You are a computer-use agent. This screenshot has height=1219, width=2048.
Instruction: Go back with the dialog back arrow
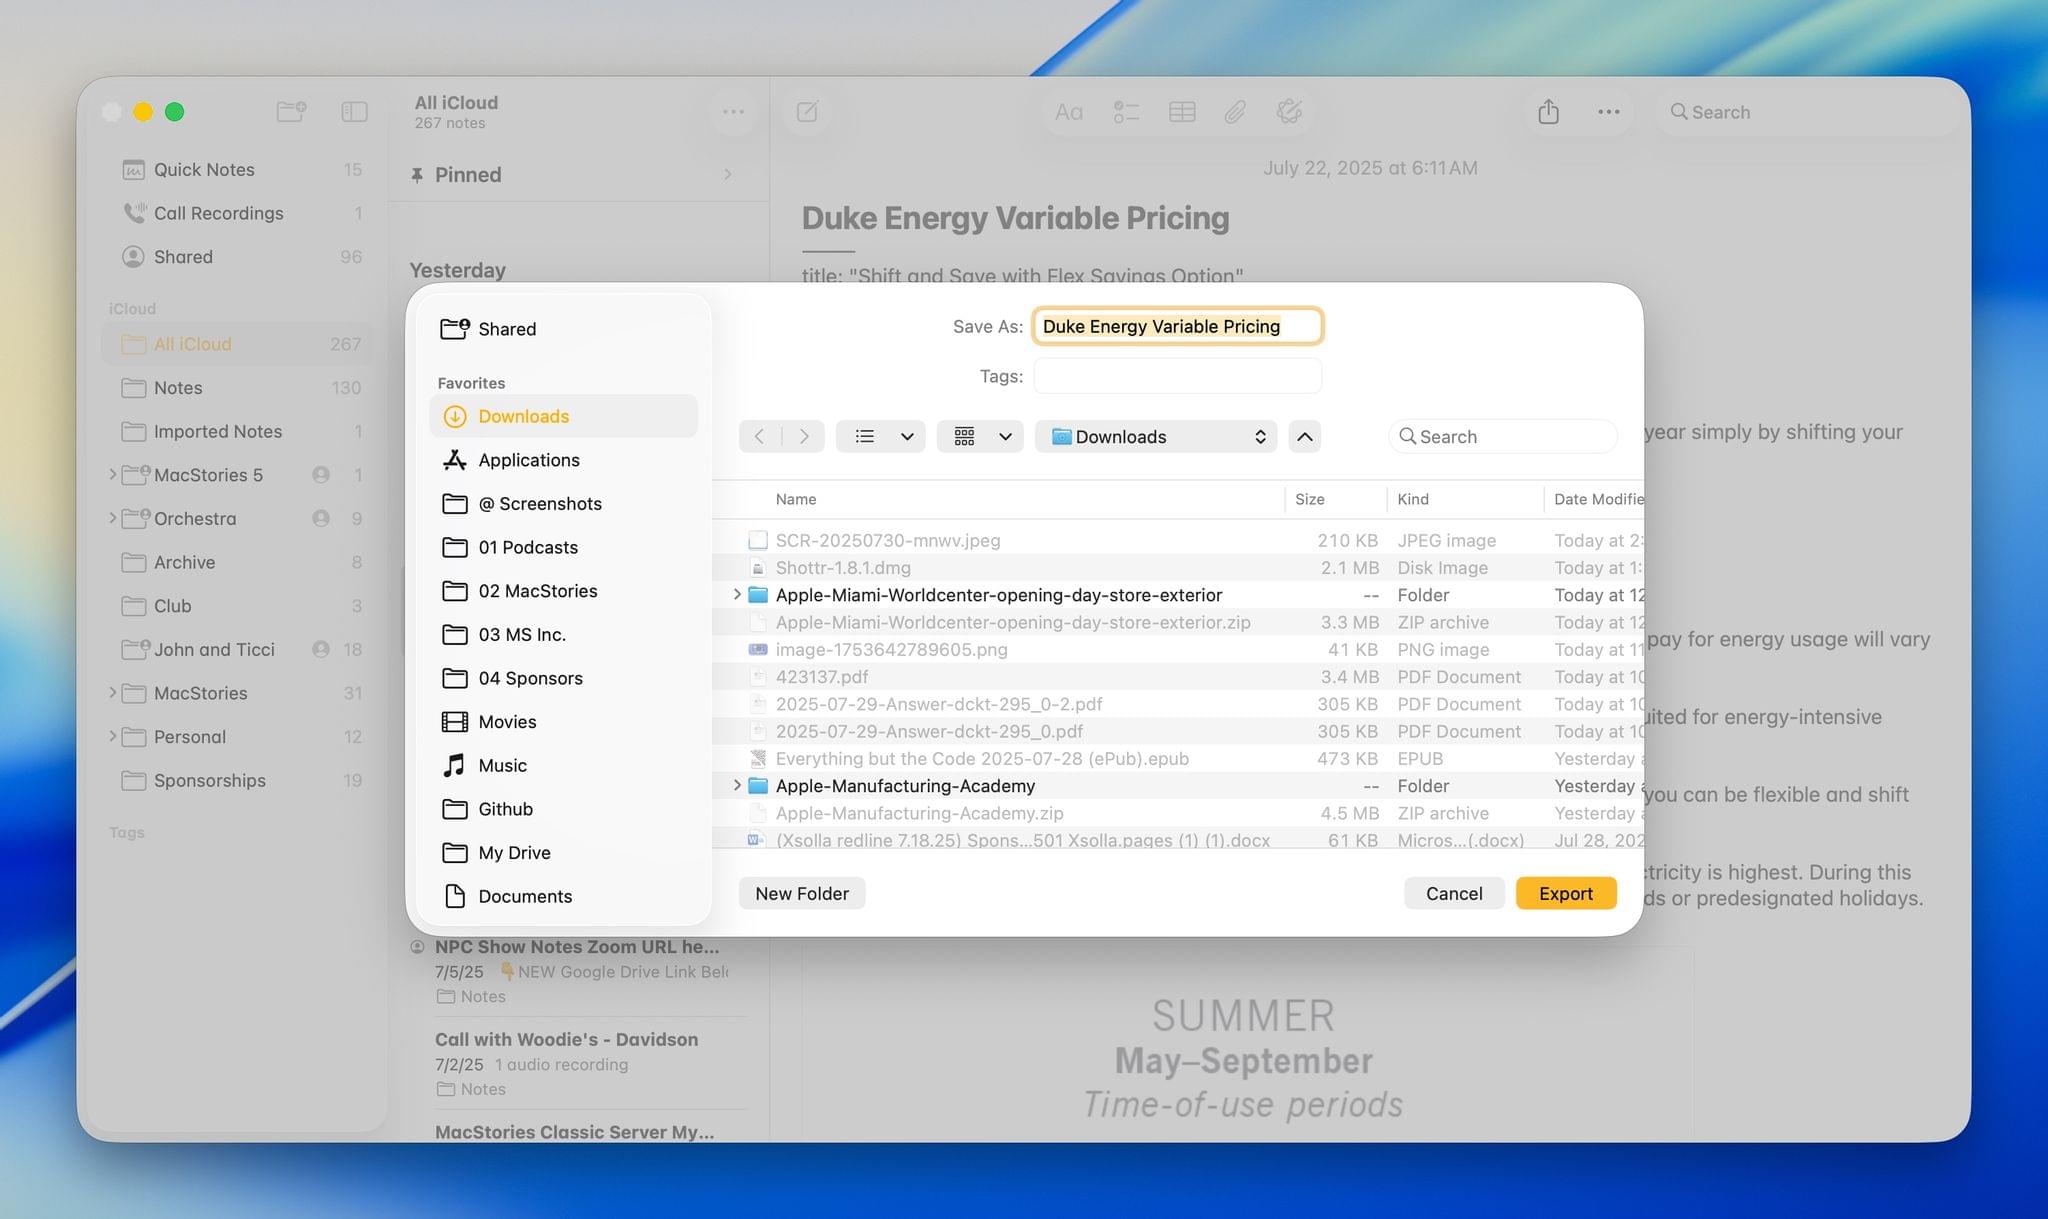760,436
